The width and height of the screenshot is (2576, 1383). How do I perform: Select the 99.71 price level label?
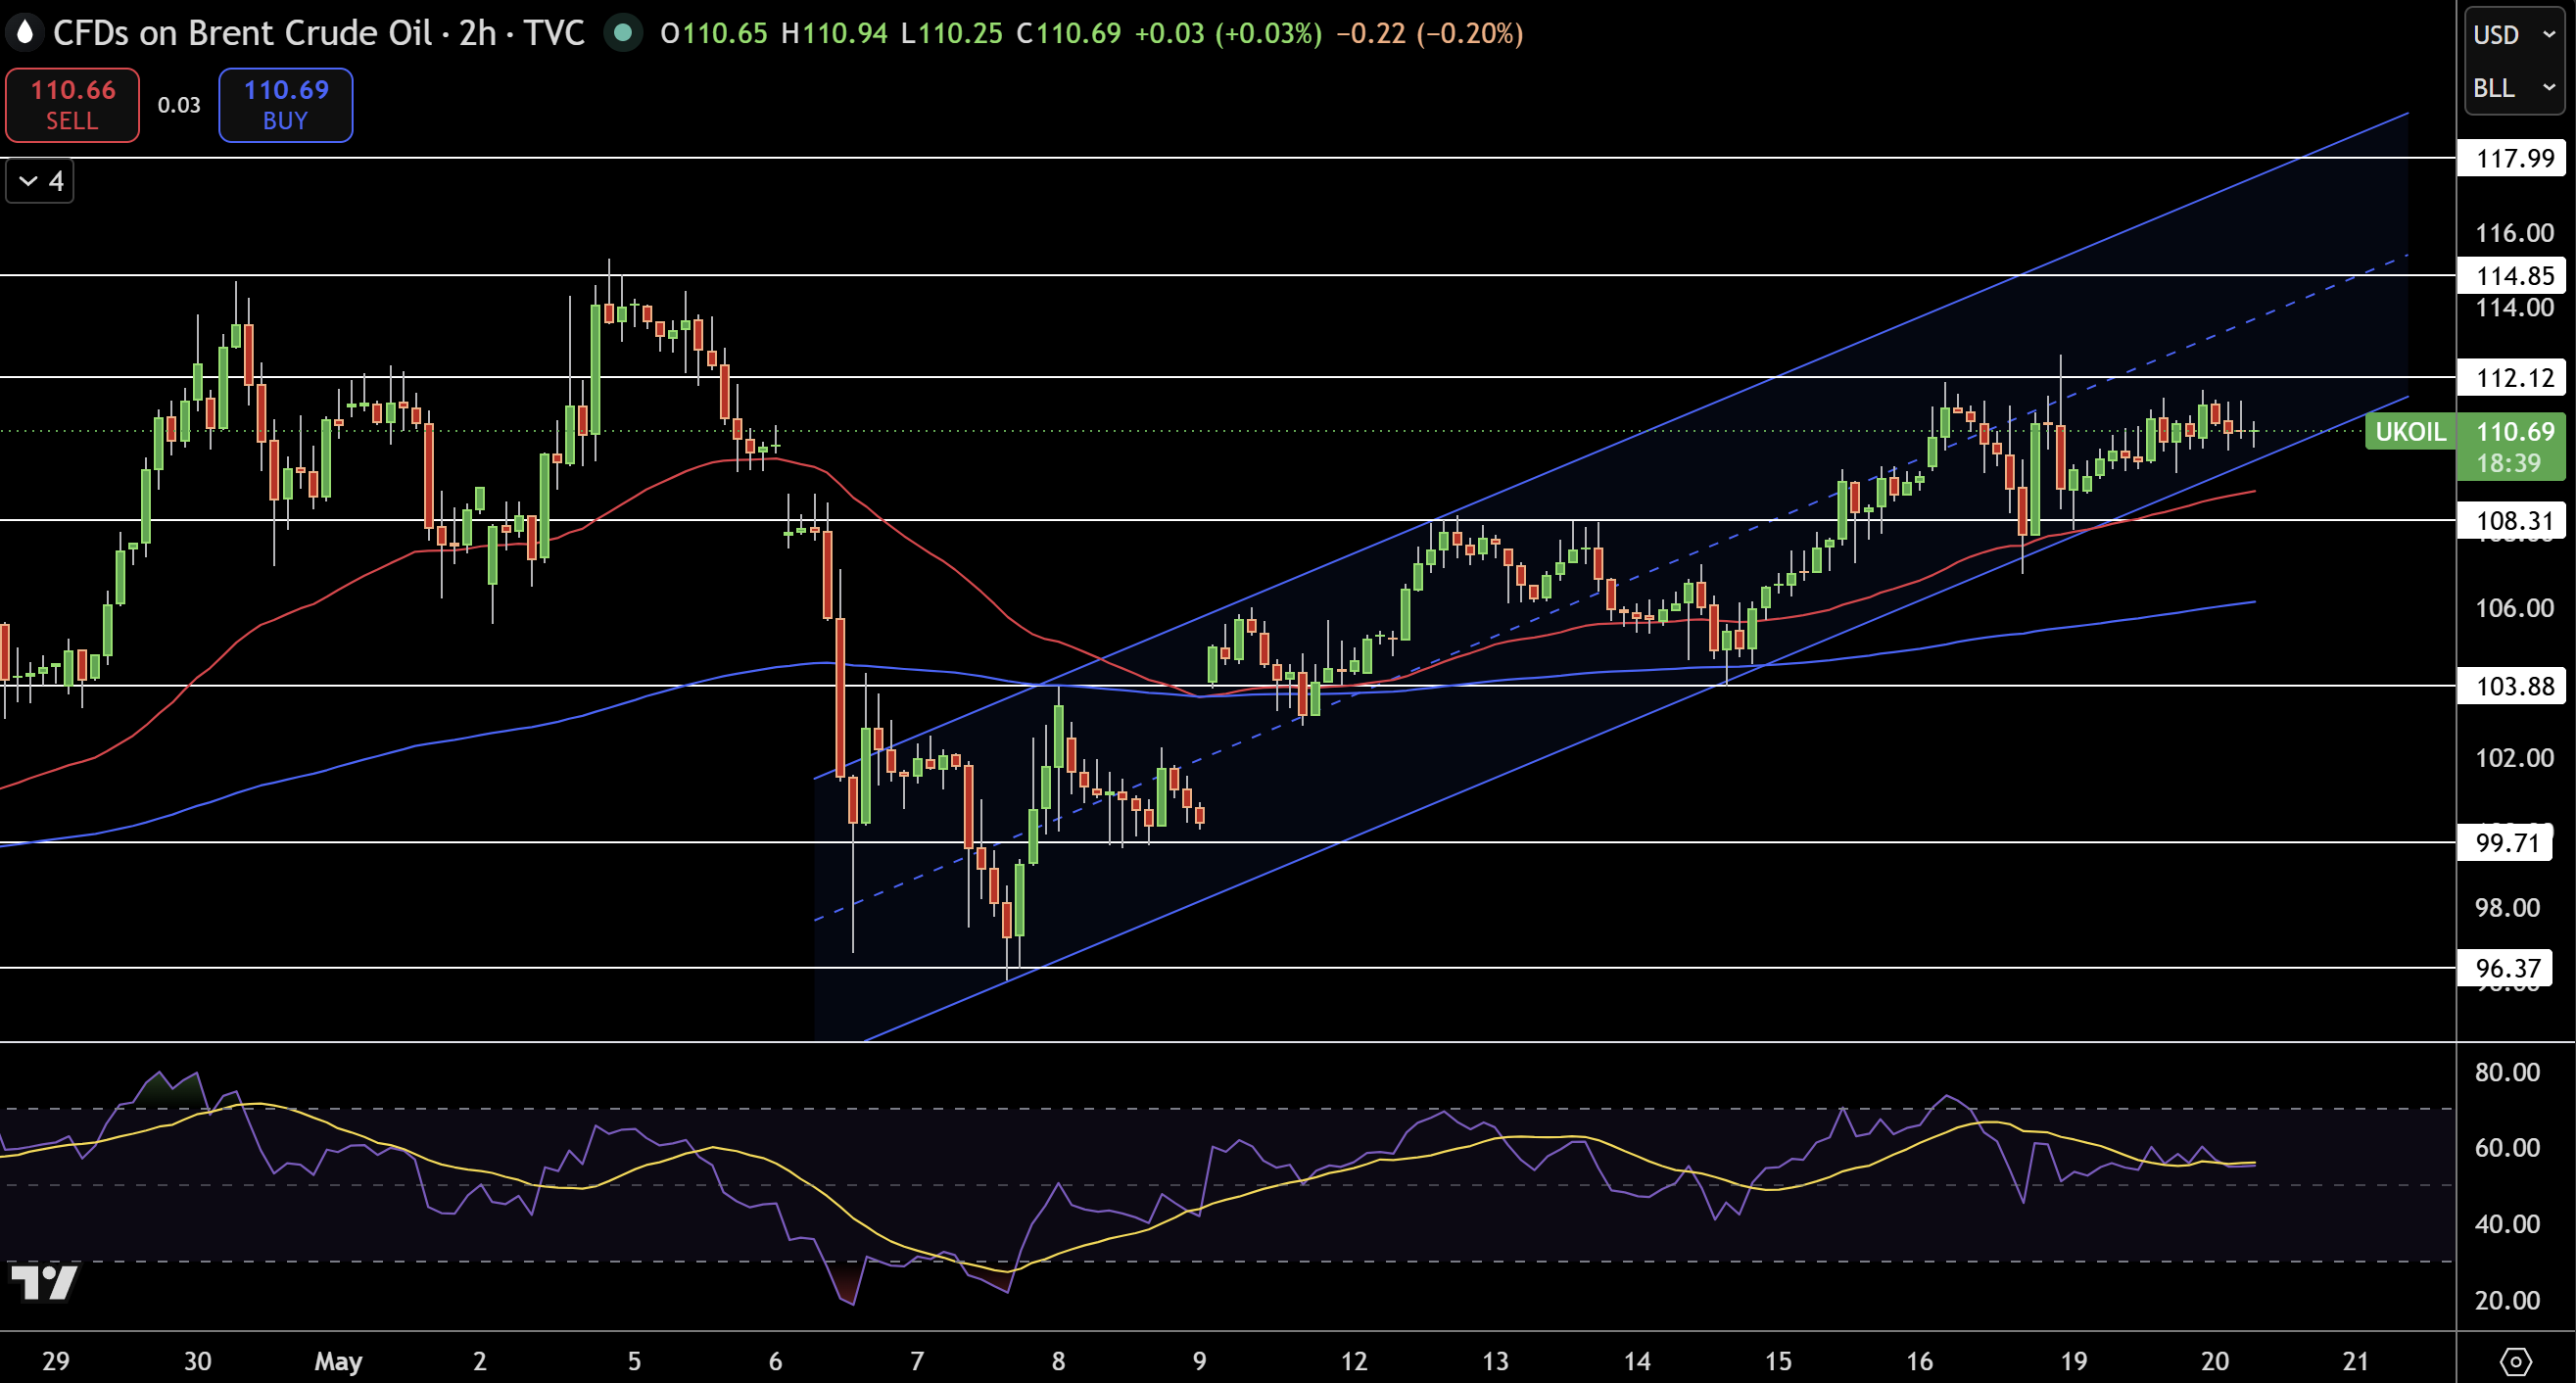click(x=2507, y=842)
